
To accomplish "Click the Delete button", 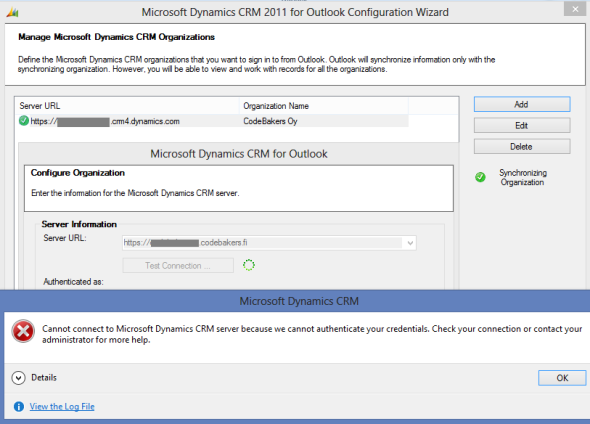I will pos(522,146).
